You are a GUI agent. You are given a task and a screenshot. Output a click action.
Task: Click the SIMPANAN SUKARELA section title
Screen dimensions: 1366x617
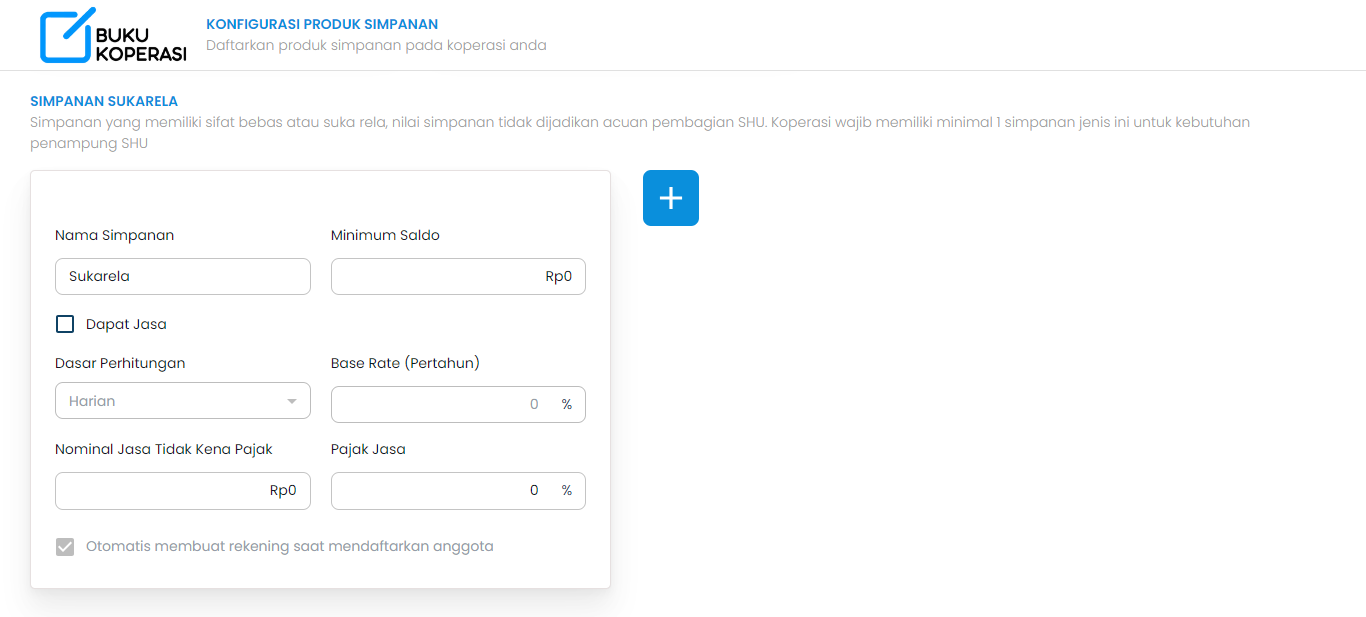[104, 100]
